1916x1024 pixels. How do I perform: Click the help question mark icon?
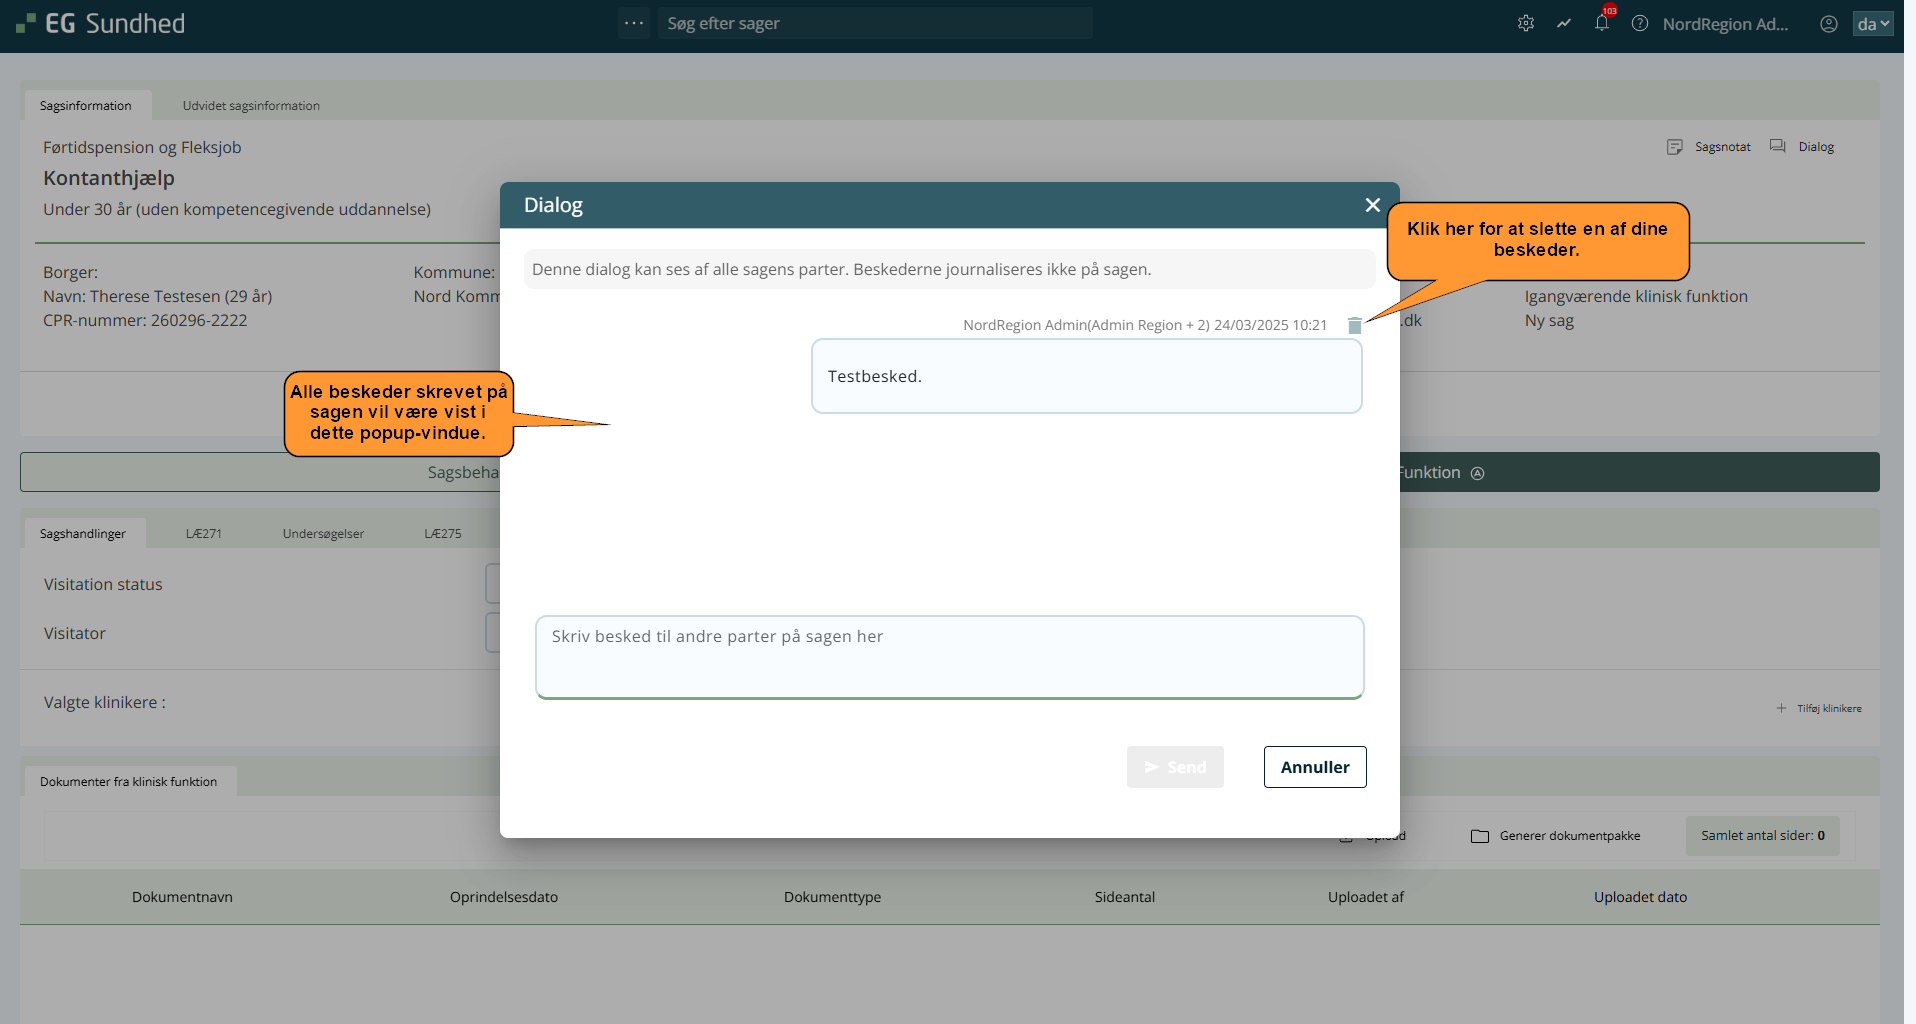pos(1640,23)
